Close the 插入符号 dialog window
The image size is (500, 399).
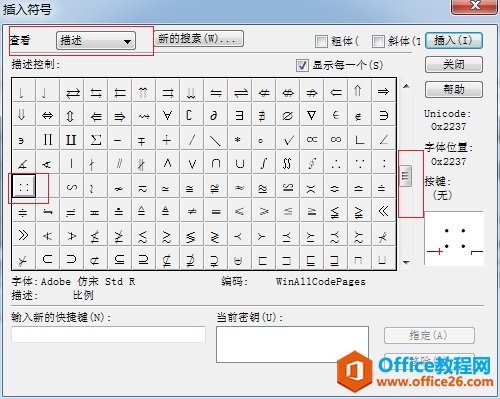(475, 6)
